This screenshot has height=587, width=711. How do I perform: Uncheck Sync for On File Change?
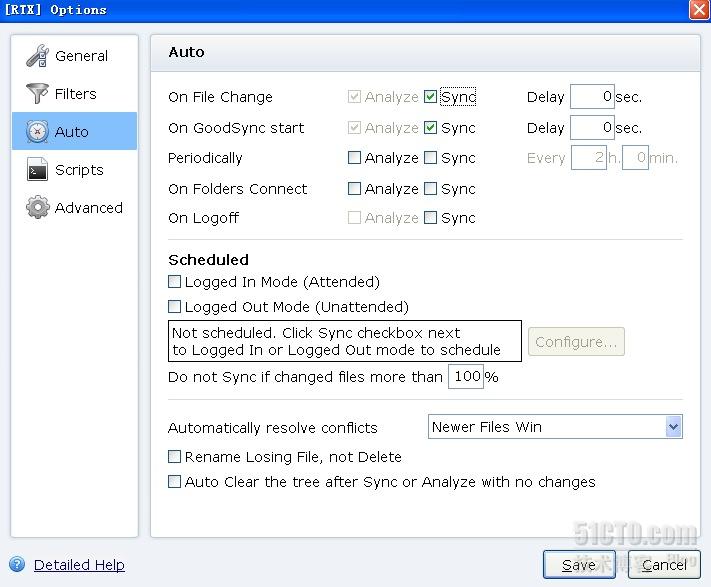coord(430,97)
